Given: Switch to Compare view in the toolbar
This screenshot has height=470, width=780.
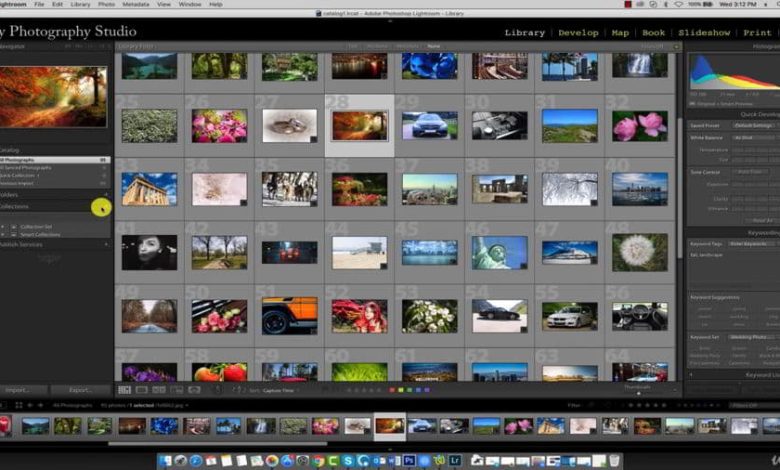Looking at the screenshot, I should coord(159,390).
